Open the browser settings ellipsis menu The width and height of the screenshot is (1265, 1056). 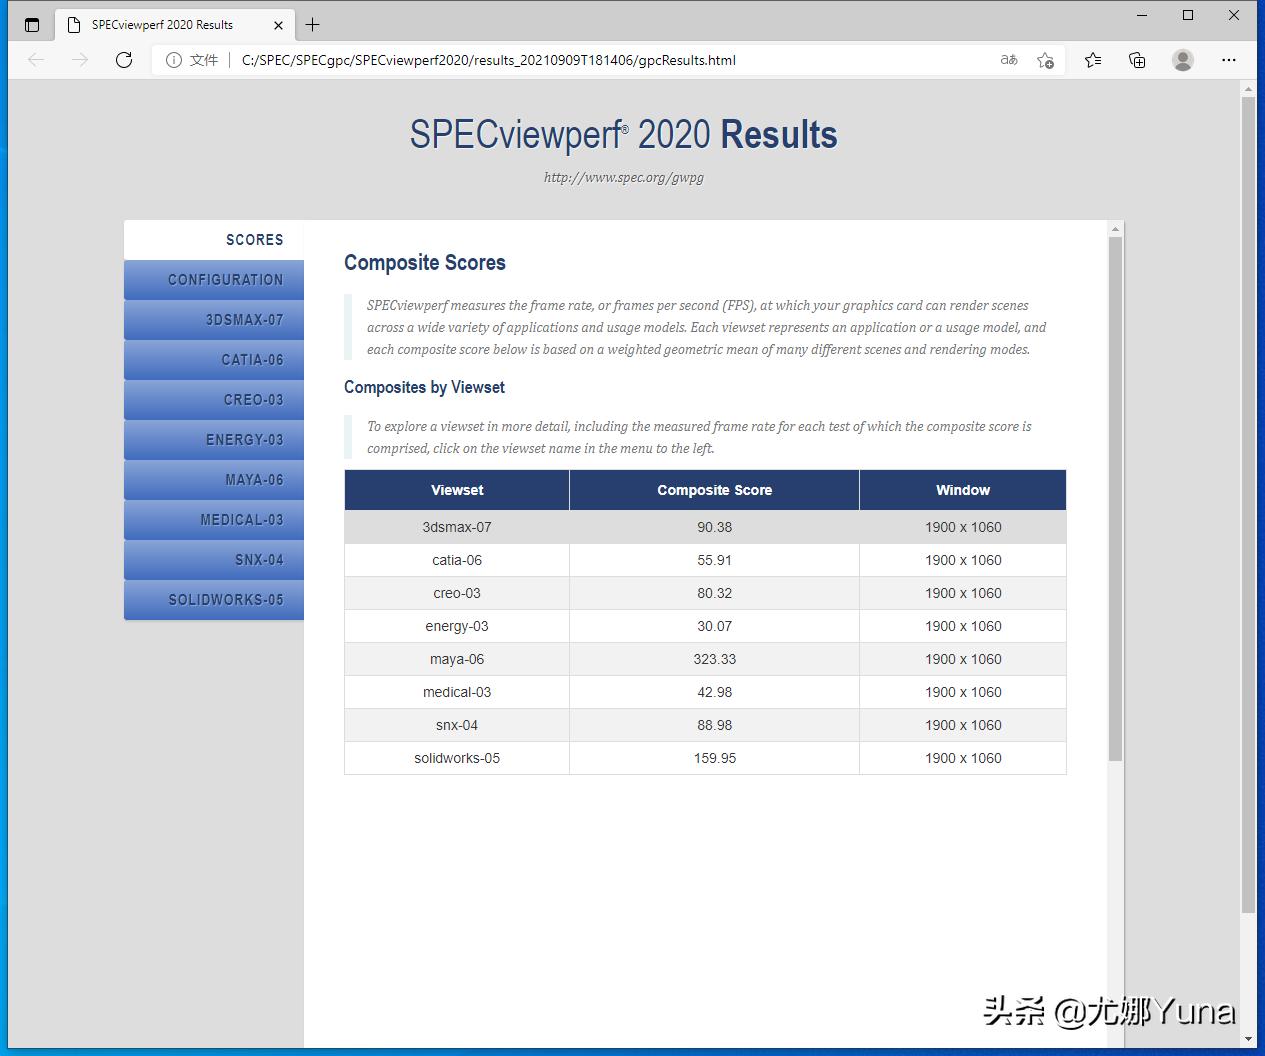point(1228,60)
